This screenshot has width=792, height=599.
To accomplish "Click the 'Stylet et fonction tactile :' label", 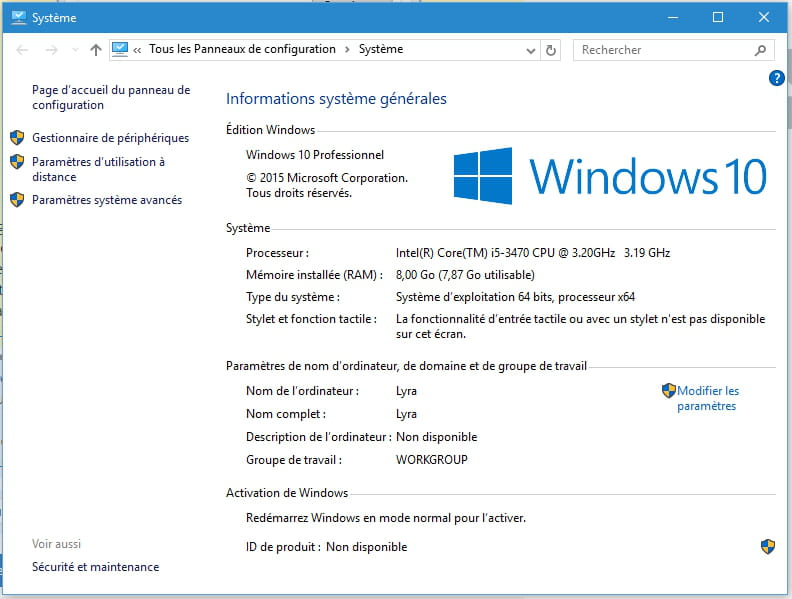I will (311, 319).
